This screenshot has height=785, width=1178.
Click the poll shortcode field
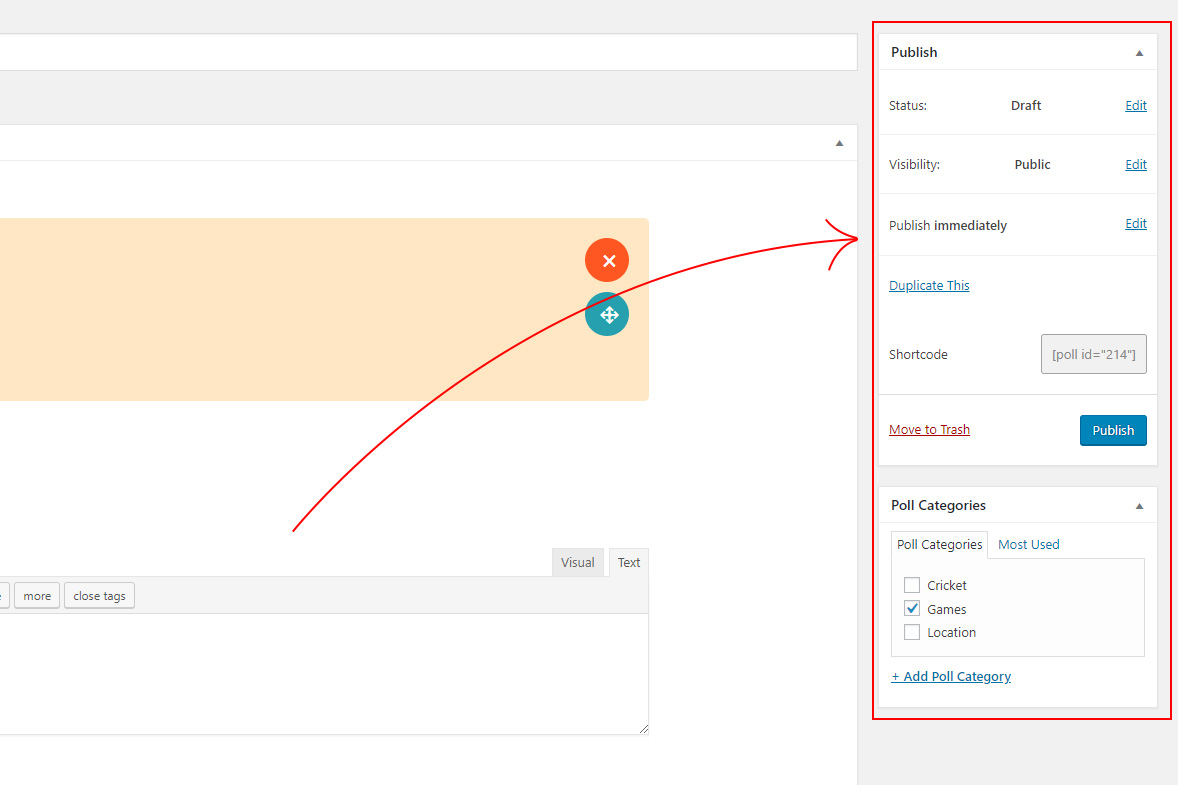click(1093, 354)
